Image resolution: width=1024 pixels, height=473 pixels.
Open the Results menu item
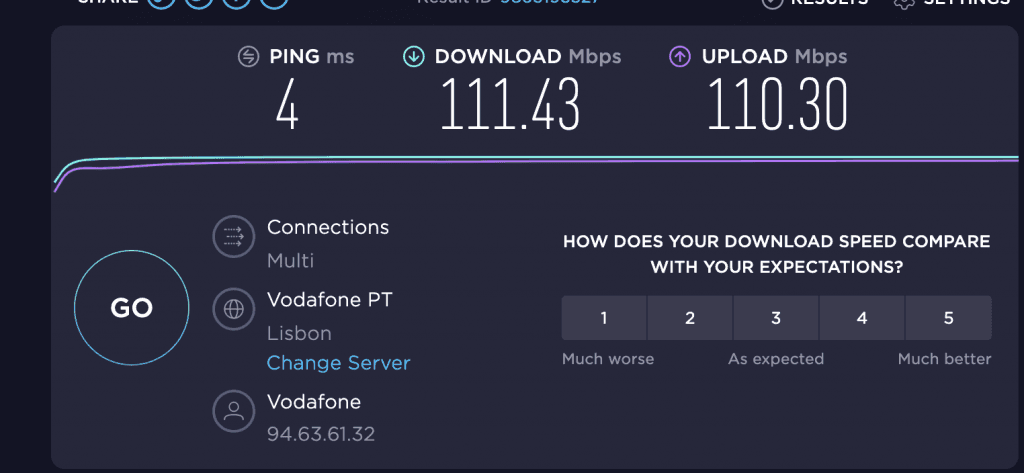(816, 3)
